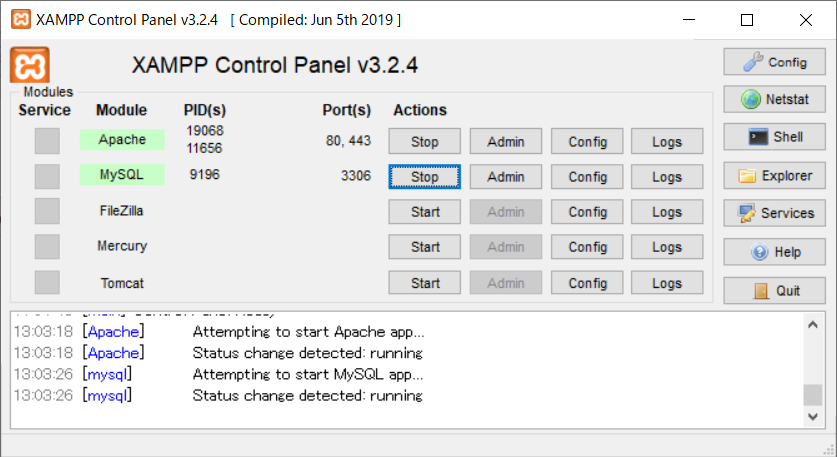The height and width of the screenshot is (457, 837).
Task: View Mercury Logs
Action: pos(667,247)
